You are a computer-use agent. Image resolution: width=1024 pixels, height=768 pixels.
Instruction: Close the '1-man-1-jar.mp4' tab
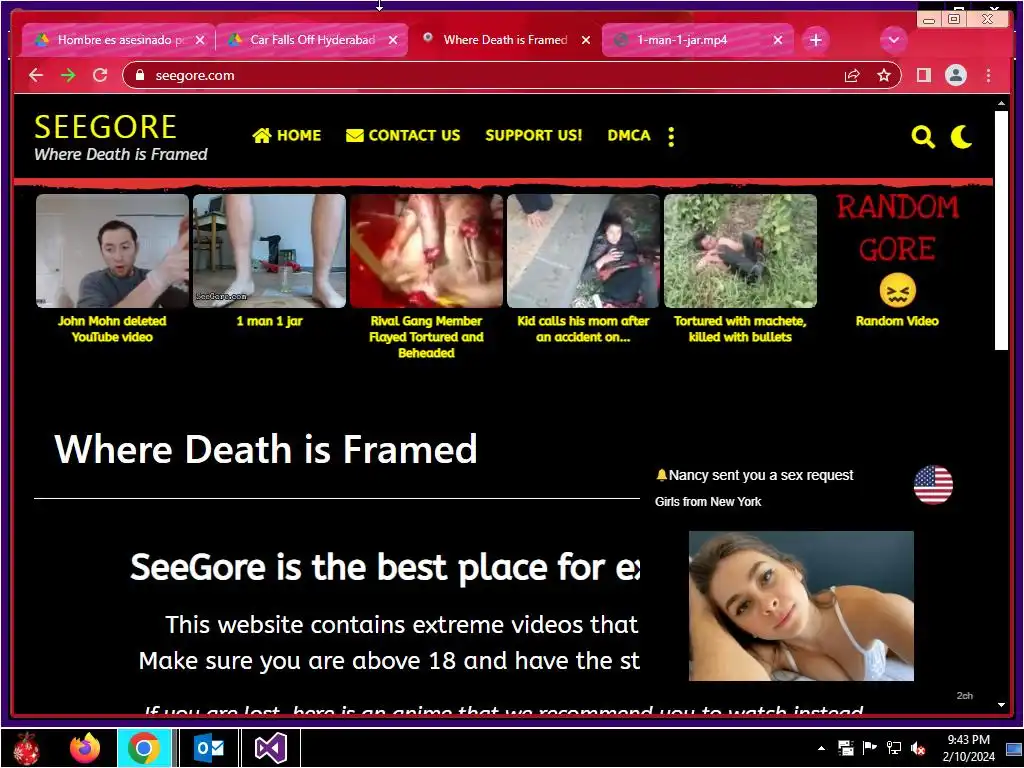click(778, 40)
